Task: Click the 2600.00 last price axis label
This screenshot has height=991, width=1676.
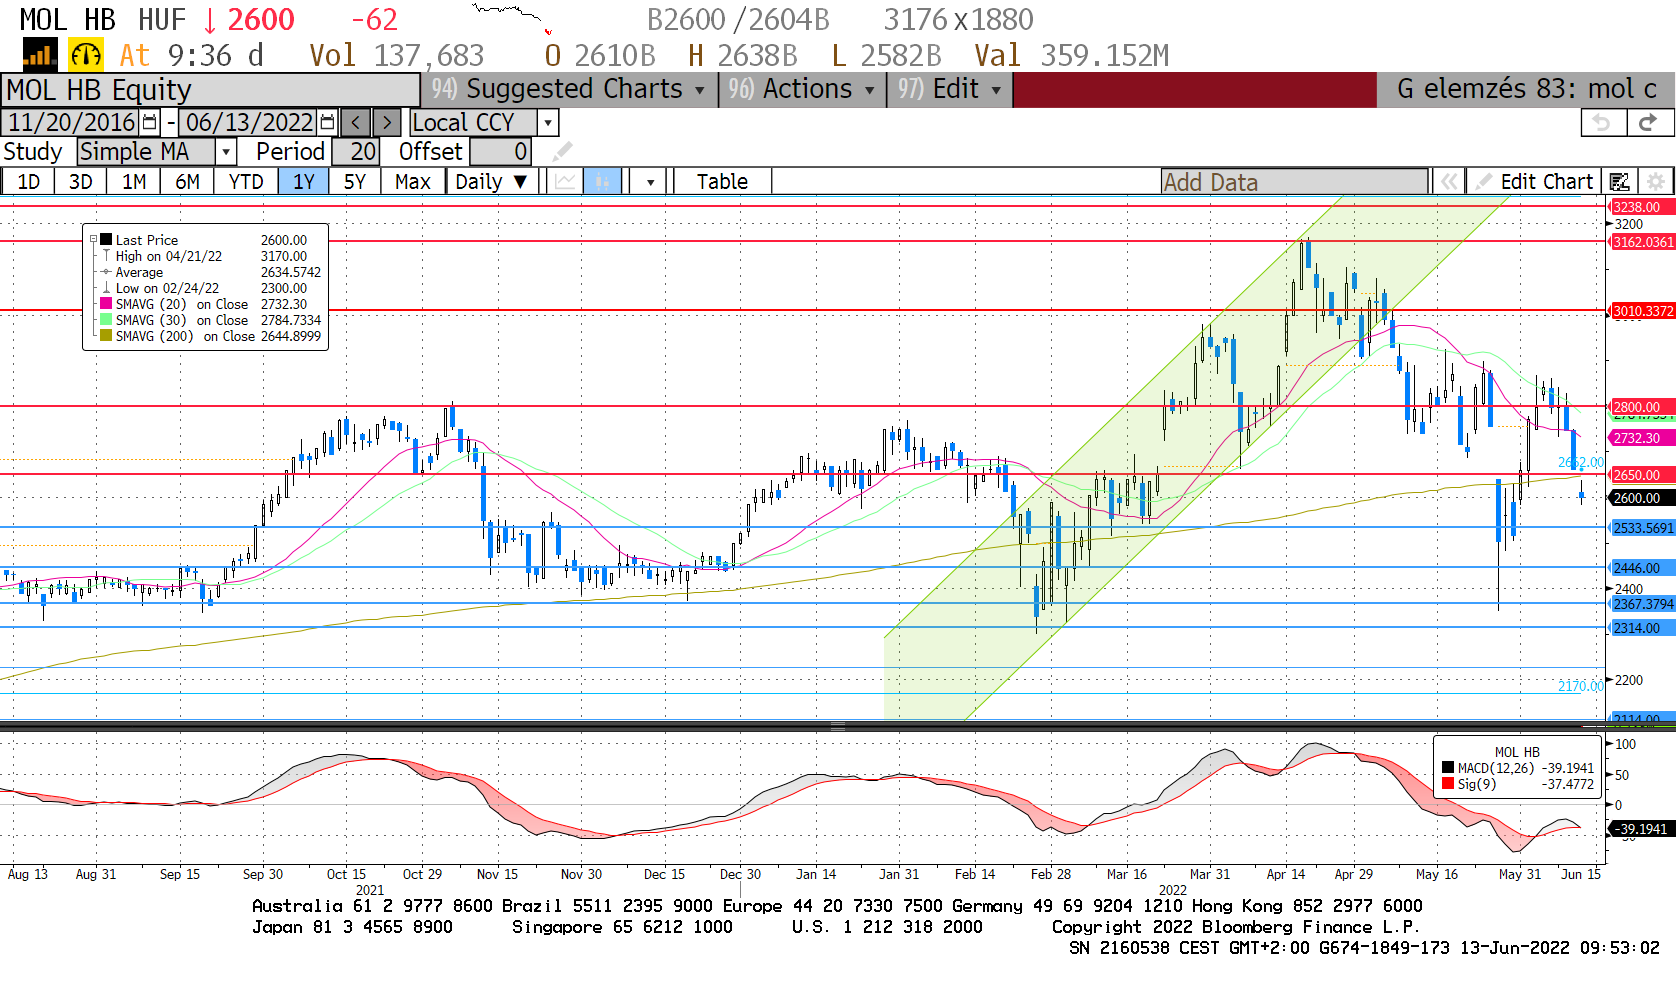Action: coord(1640,498)
